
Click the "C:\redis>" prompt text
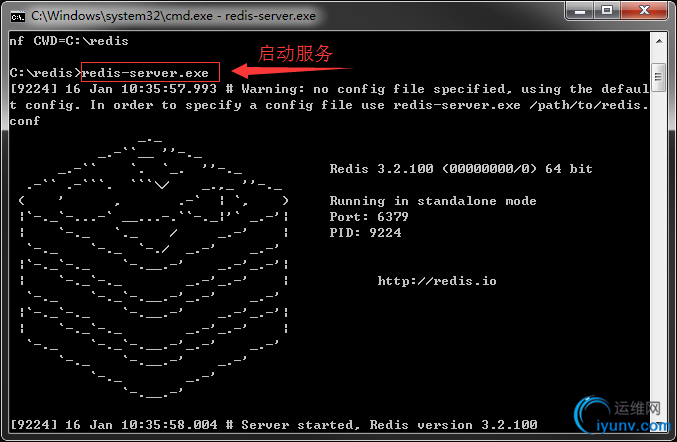(x=45, y=73)
